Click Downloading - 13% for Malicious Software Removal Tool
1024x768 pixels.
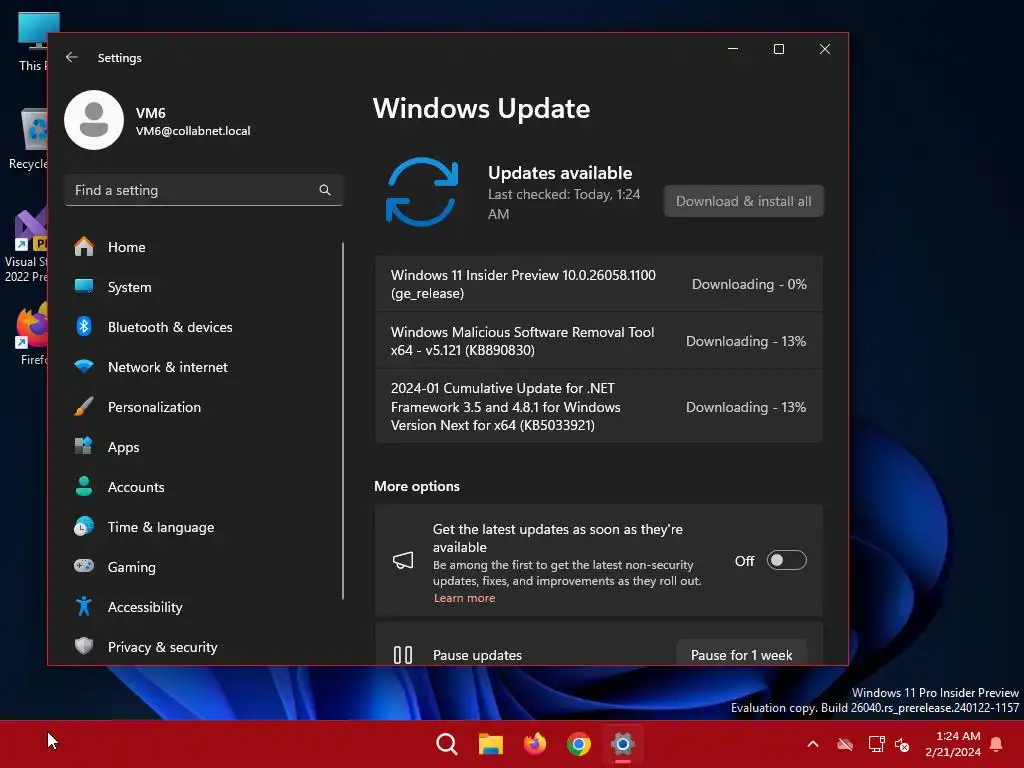(746, 341)
